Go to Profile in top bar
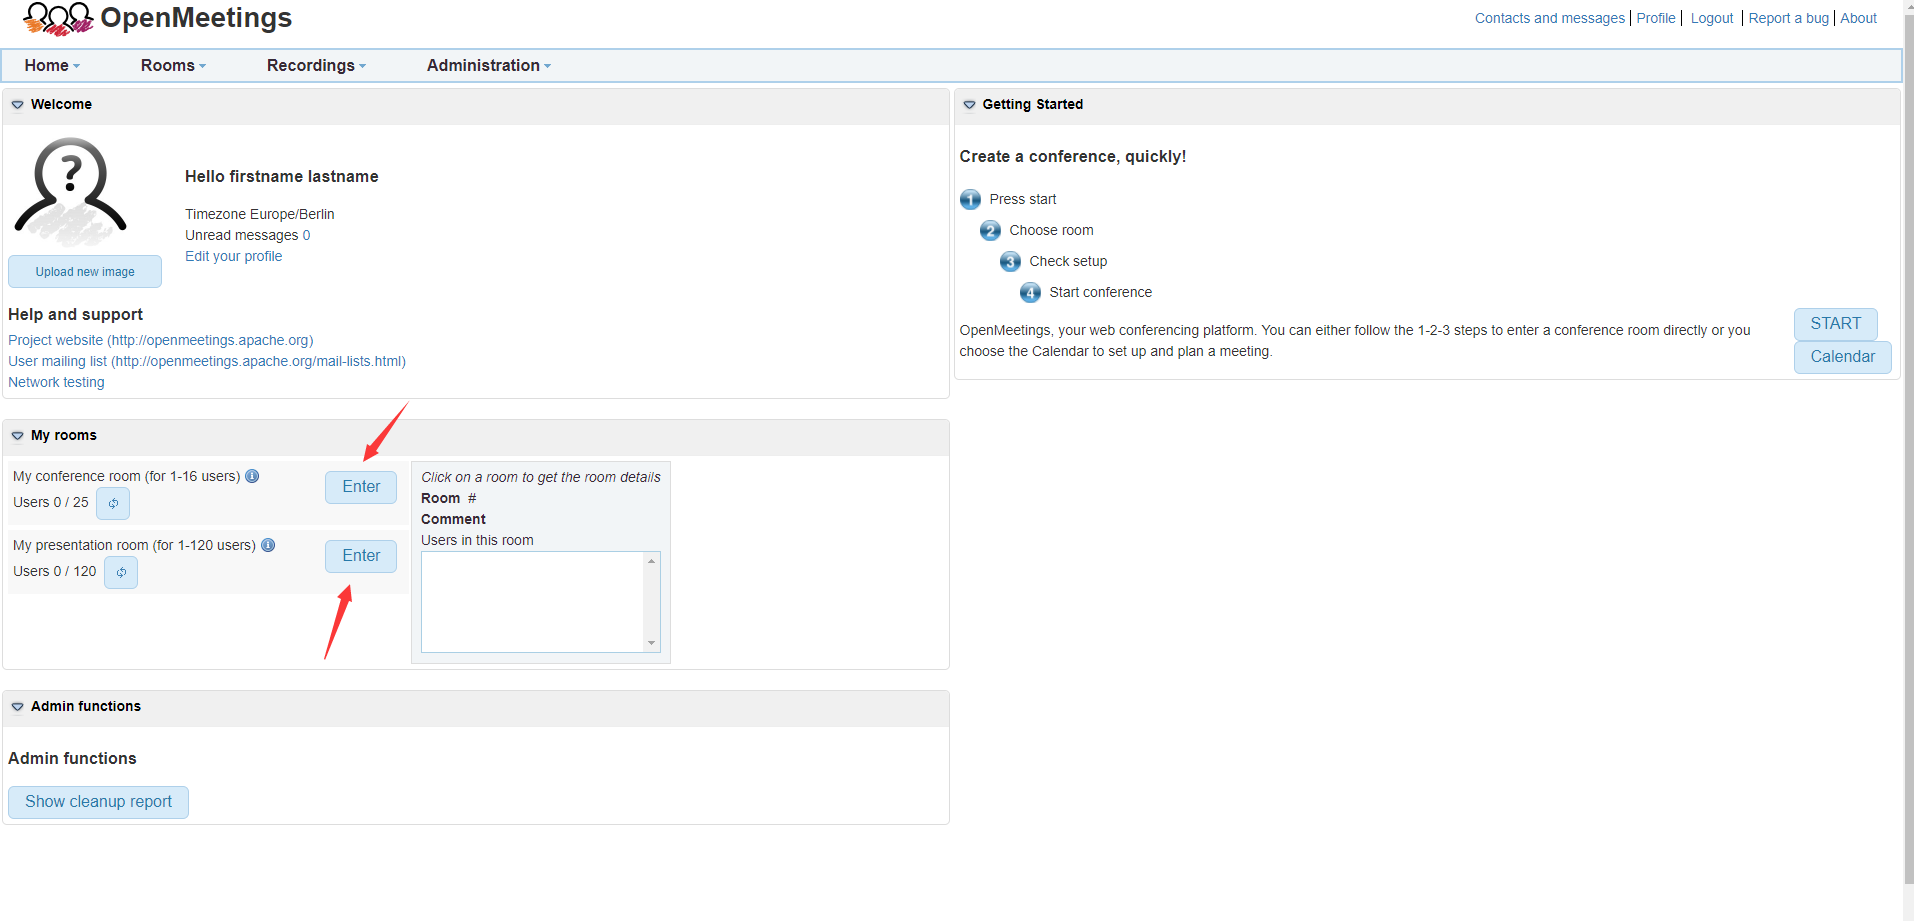 1656,18
